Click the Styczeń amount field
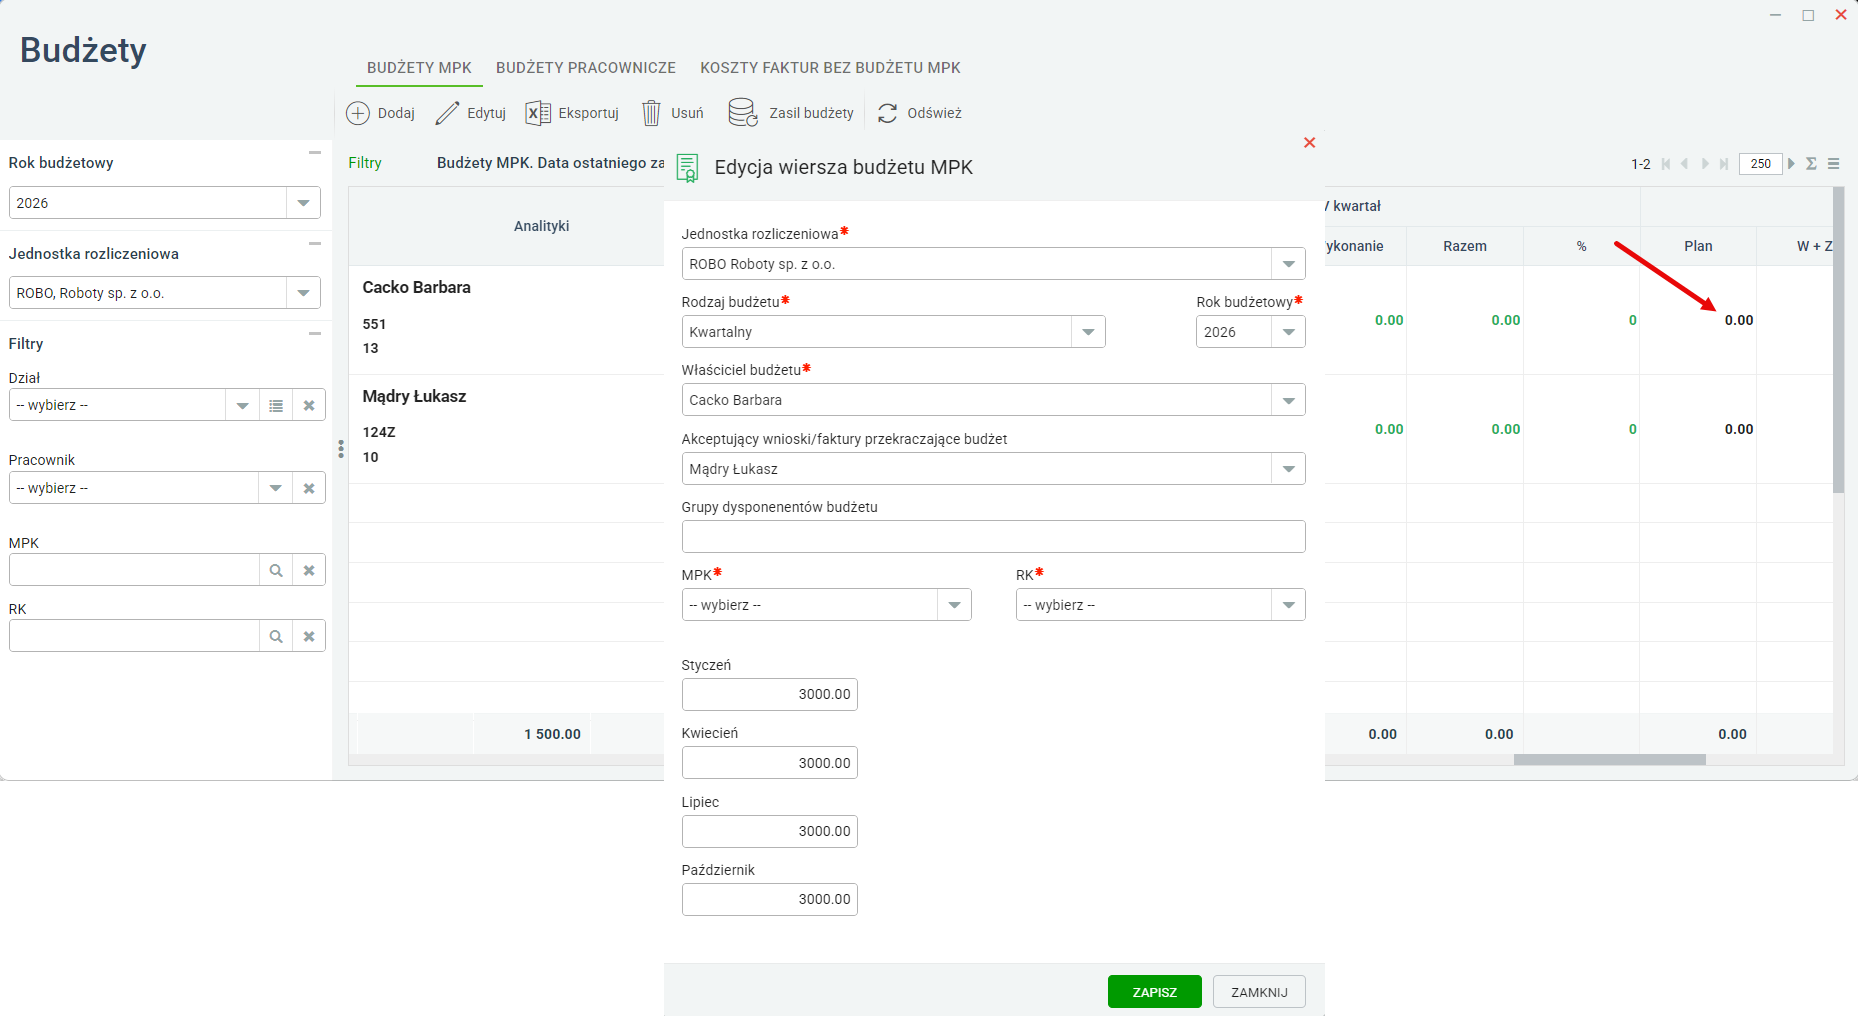The width and height of the screenshot is (1858, 1016). click(769, 695)
